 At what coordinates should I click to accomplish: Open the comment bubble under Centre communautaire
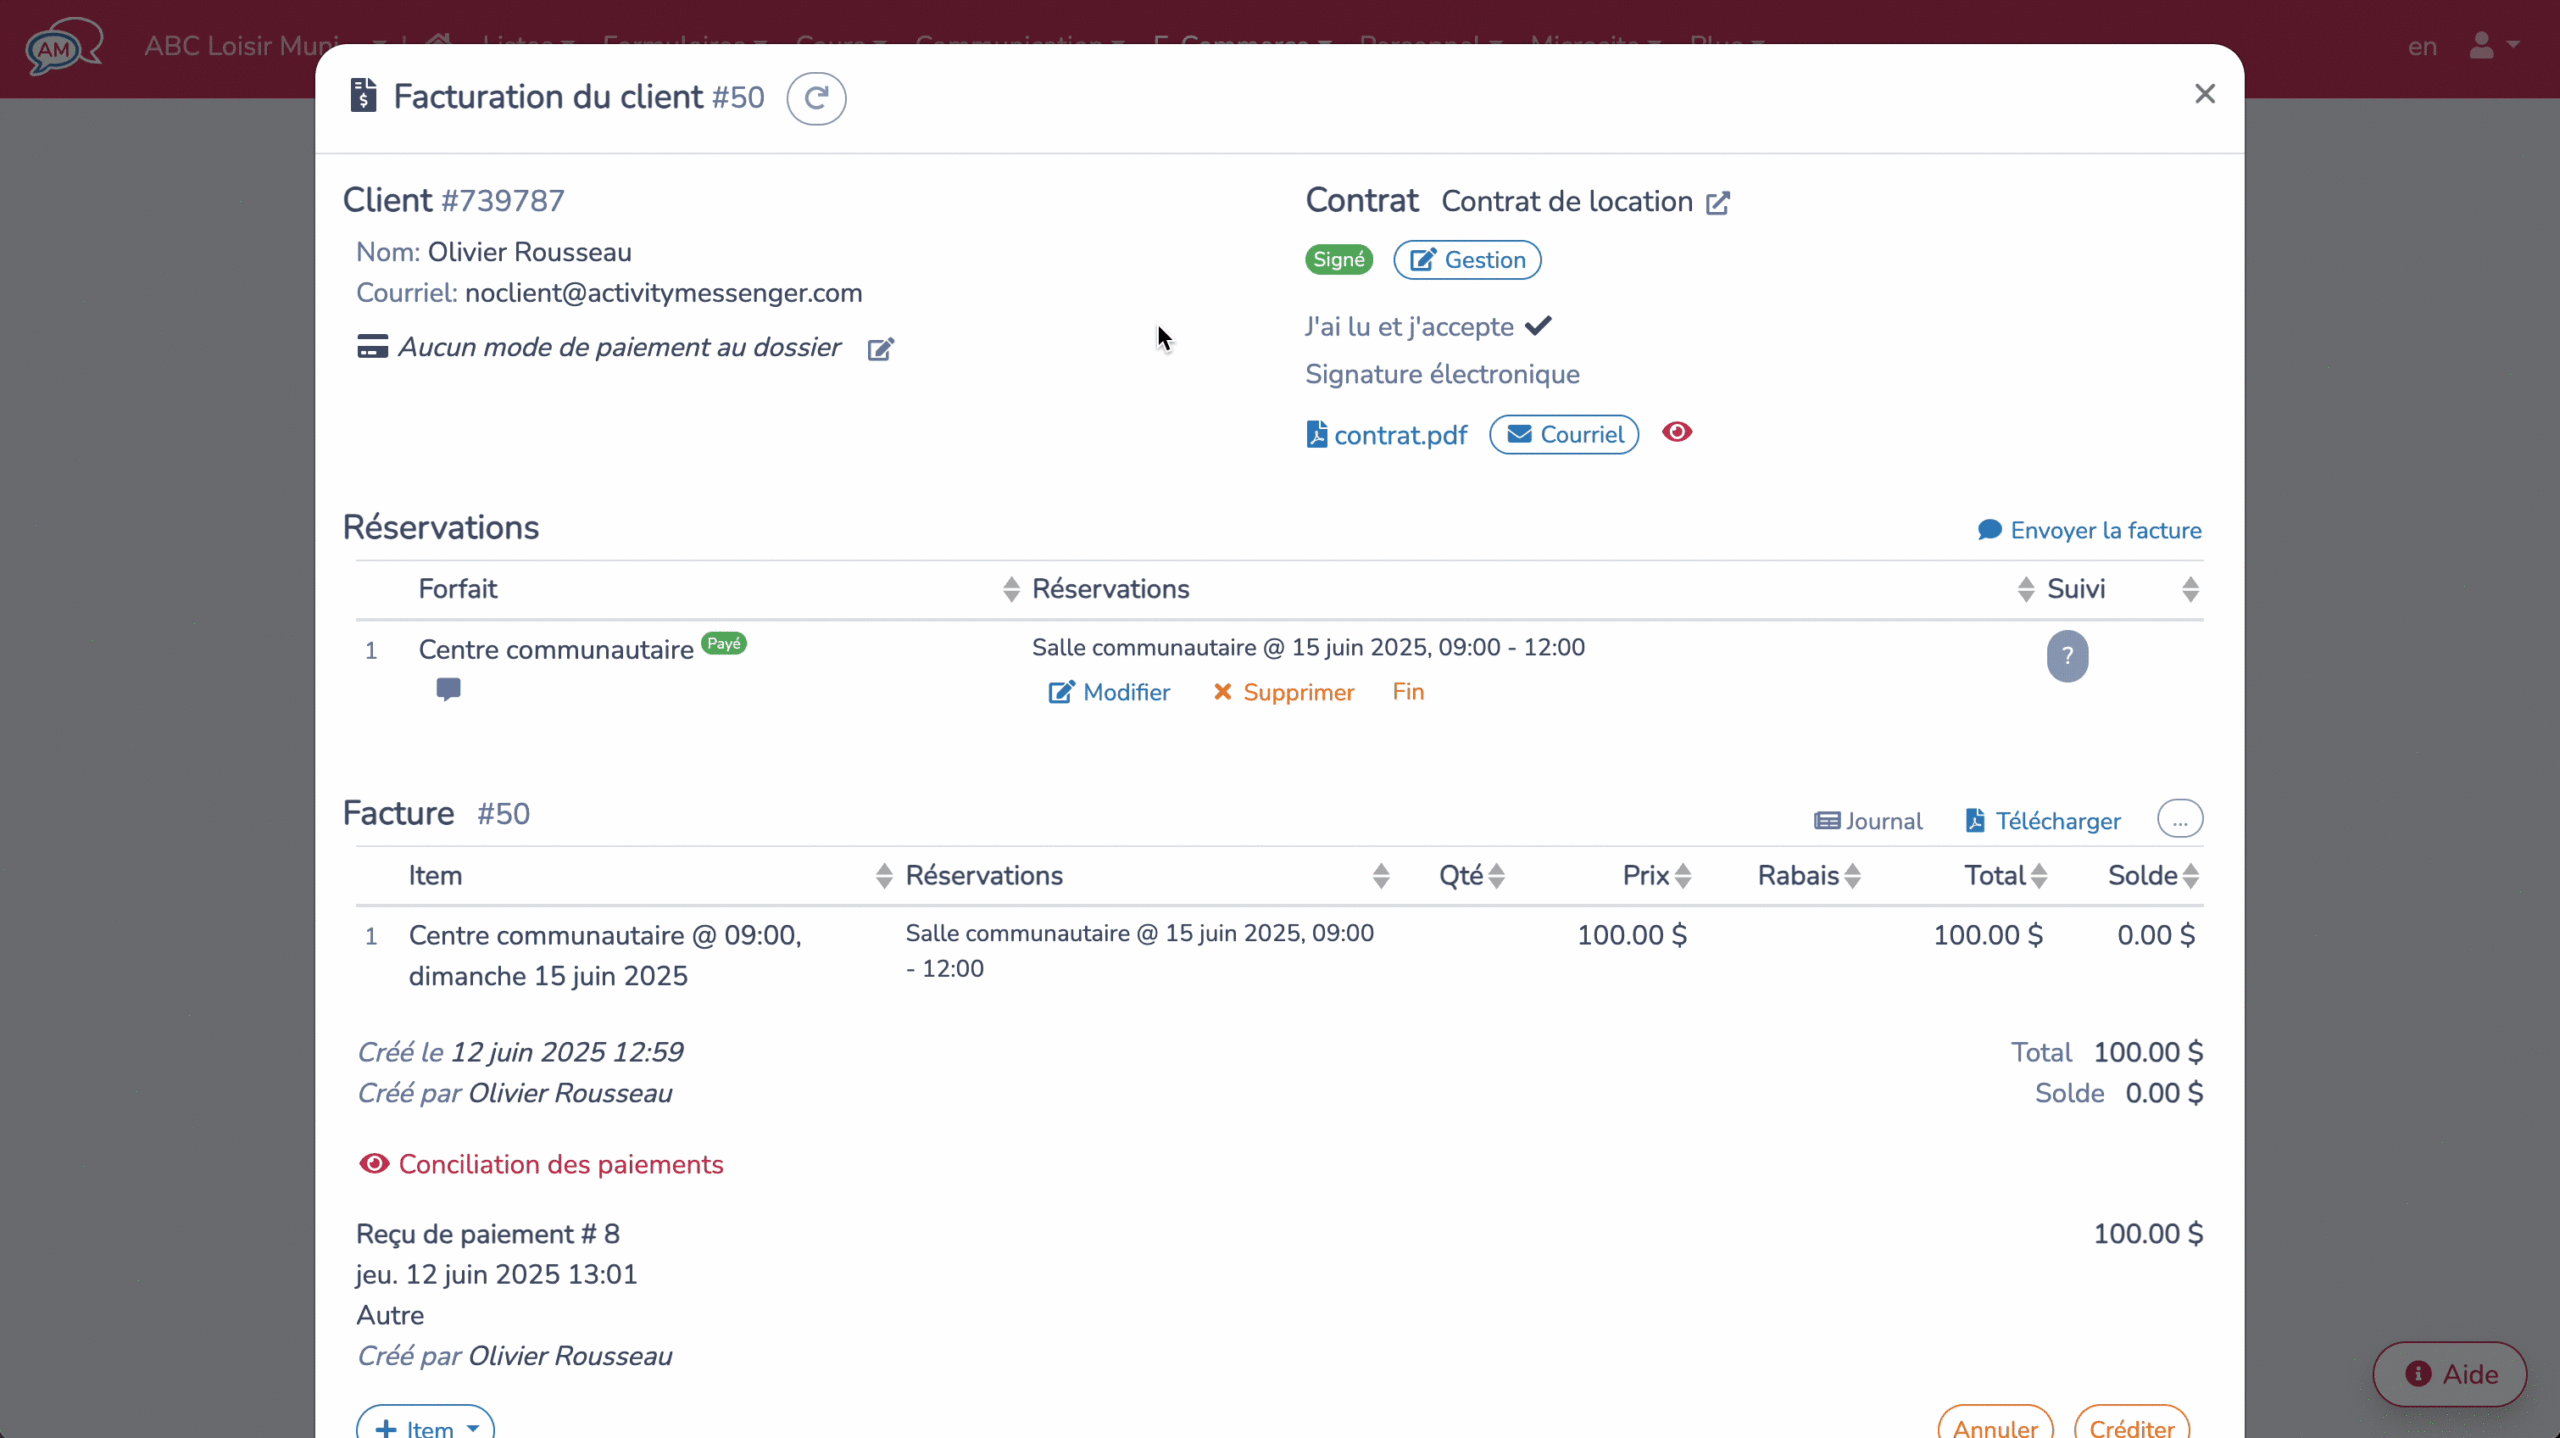(x=448, y=689)
